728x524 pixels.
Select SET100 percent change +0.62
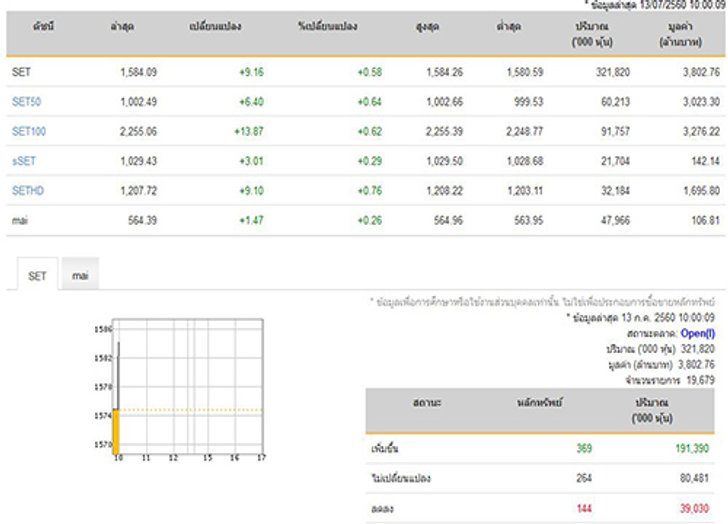370,131
